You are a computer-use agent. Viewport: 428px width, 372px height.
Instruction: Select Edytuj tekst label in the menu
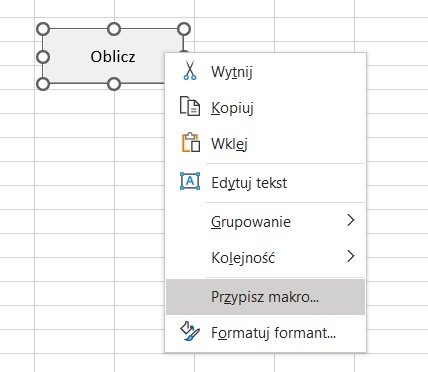tap(249, 183)
